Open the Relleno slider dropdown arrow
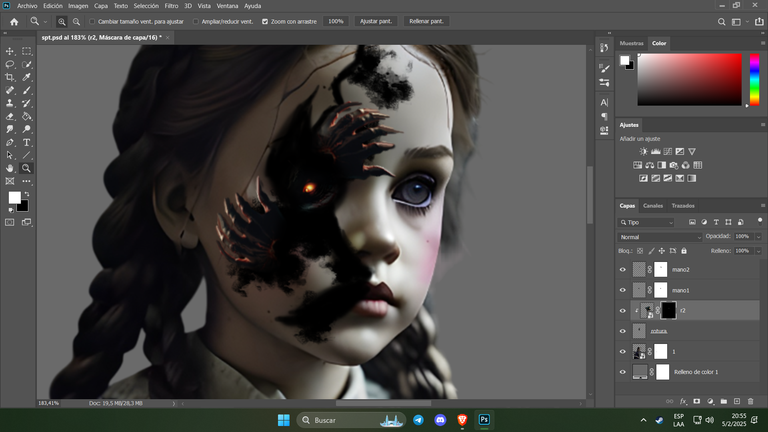The image size is (768, 432). coord(758,251)
